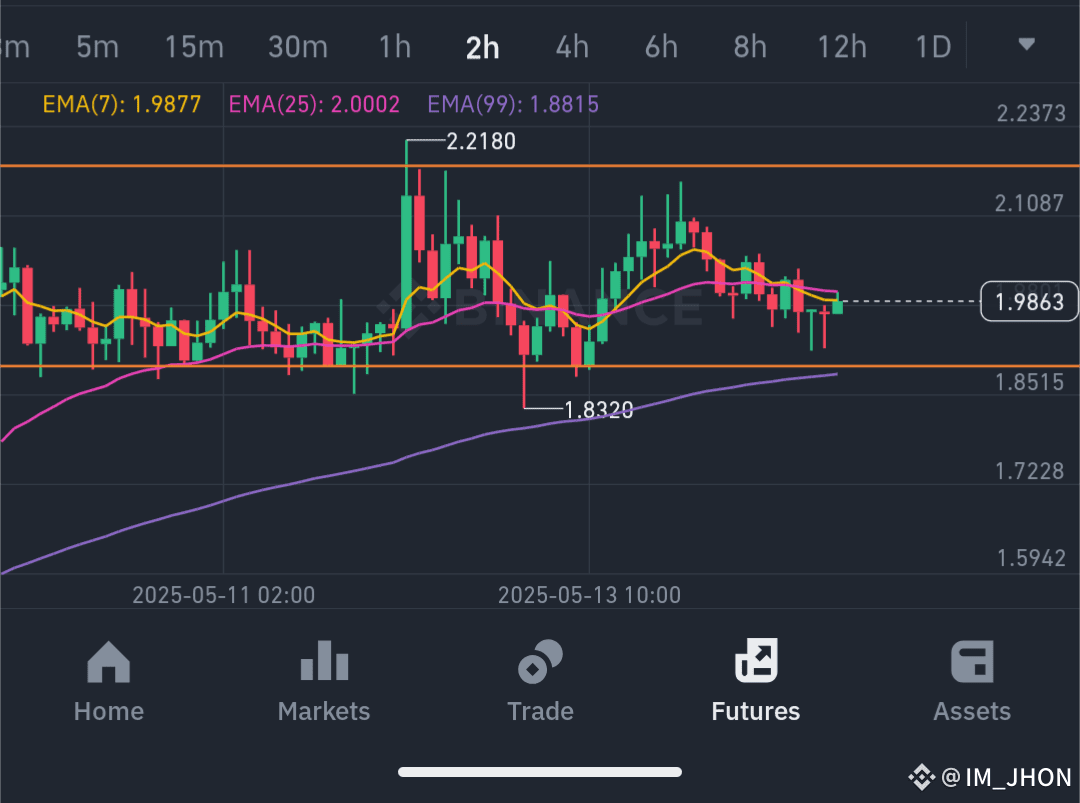1080x803 pixels.
Task: Select the 4h timeframe
Action: [x=572, y=47]
